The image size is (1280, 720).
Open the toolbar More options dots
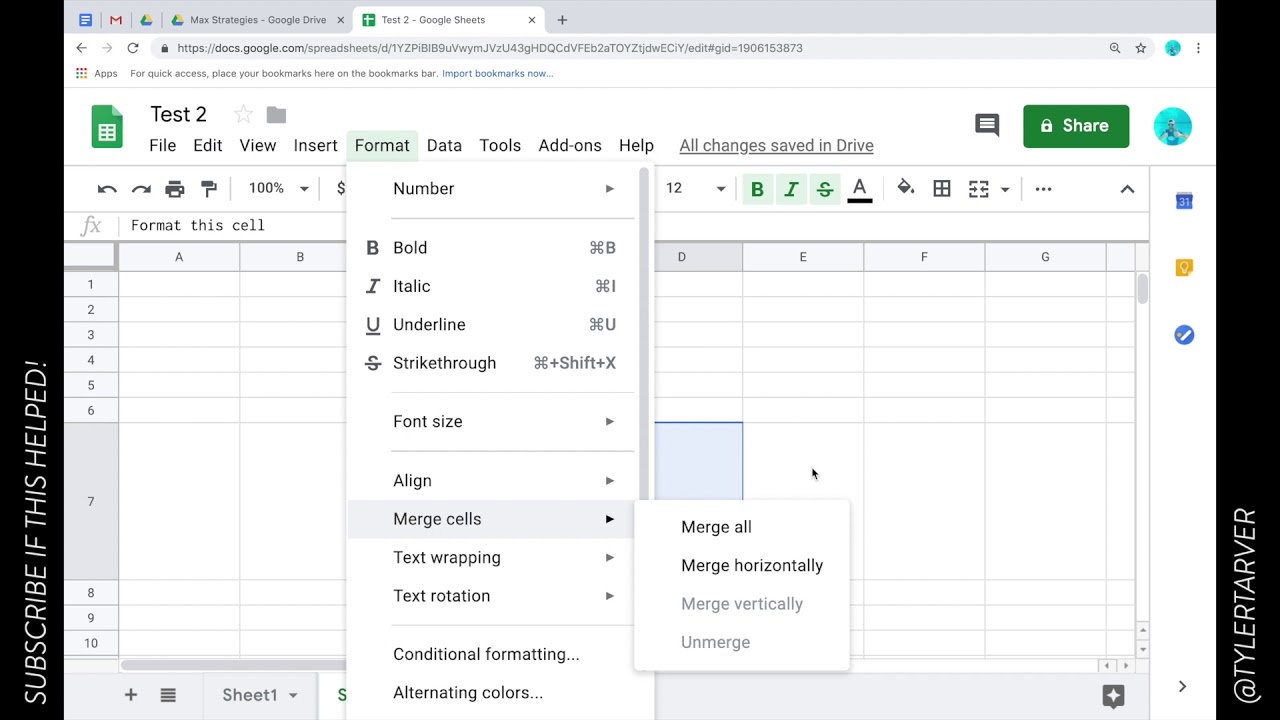click(x=1043, y=189)
